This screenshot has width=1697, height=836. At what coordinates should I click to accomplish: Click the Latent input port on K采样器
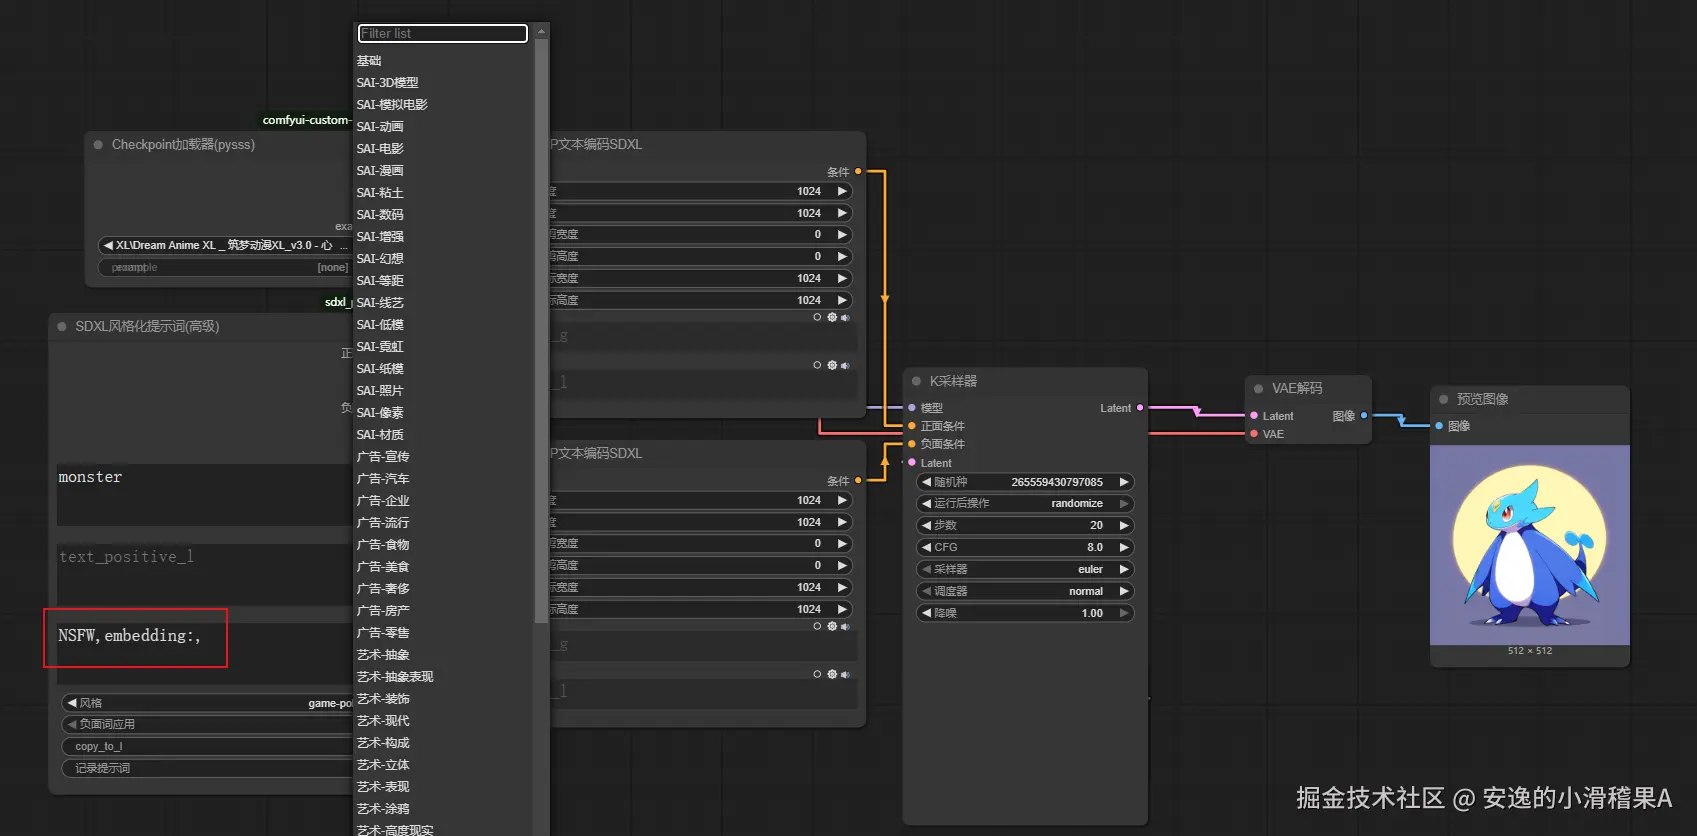[912, 462]
